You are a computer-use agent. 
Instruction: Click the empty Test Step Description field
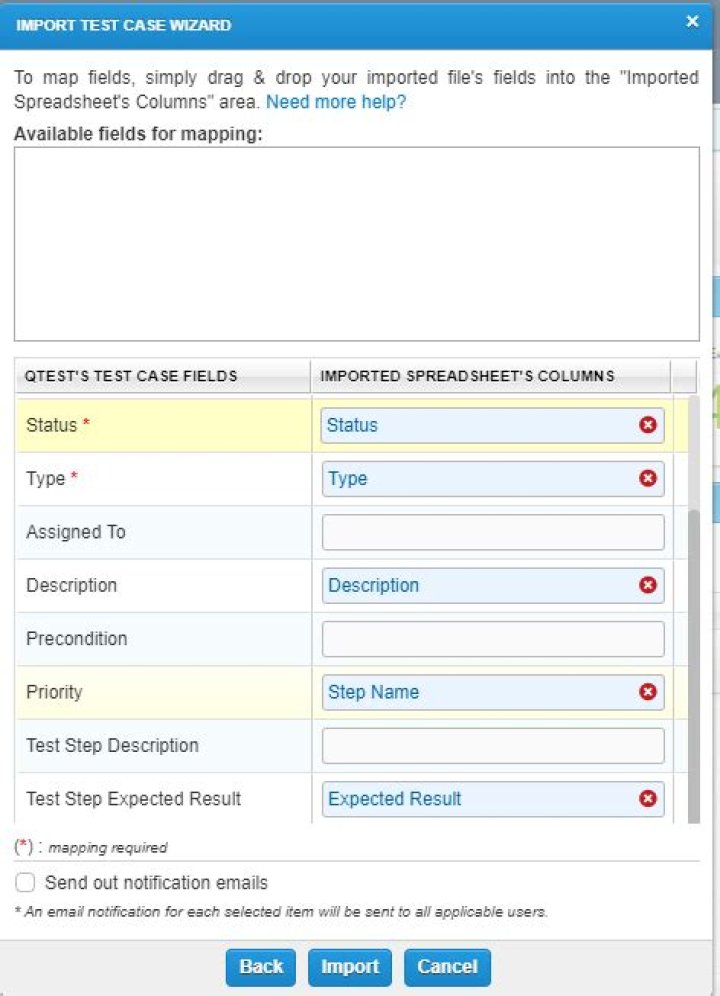(493, 746)
